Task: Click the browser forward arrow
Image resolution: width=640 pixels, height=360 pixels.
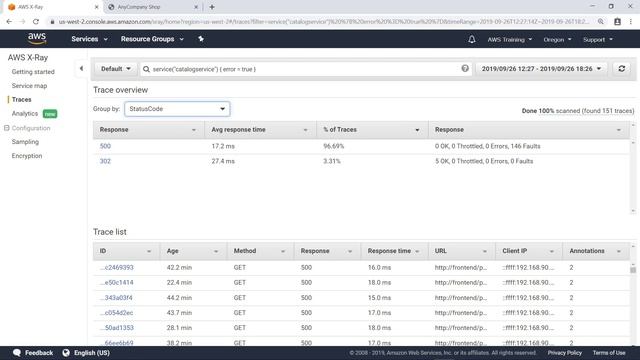Action: (22, 22)
